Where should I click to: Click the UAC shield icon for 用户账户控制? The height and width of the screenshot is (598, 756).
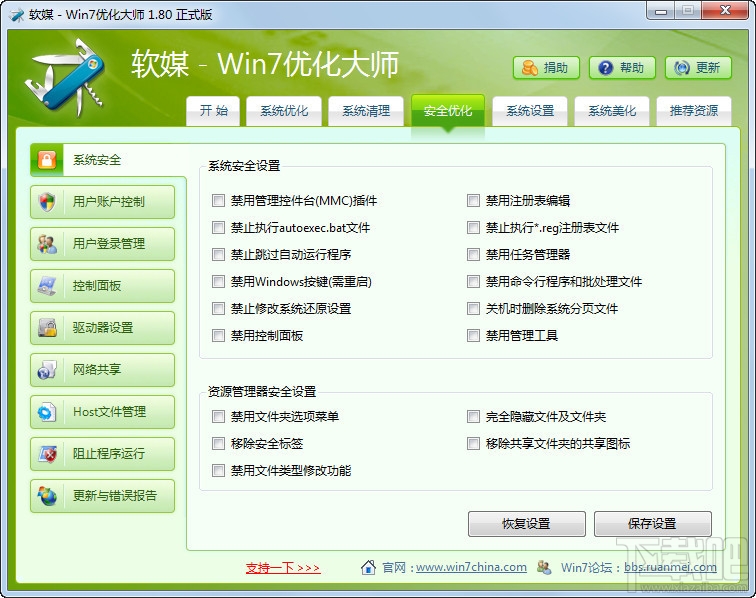(x=47, y=202)
